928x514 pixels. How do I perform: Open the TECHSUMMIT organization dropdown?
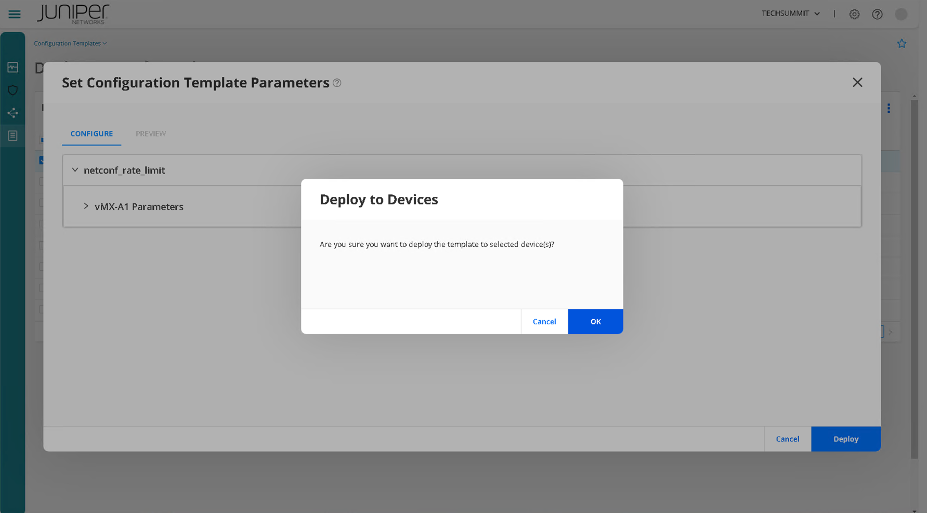[x=791, y=14]
